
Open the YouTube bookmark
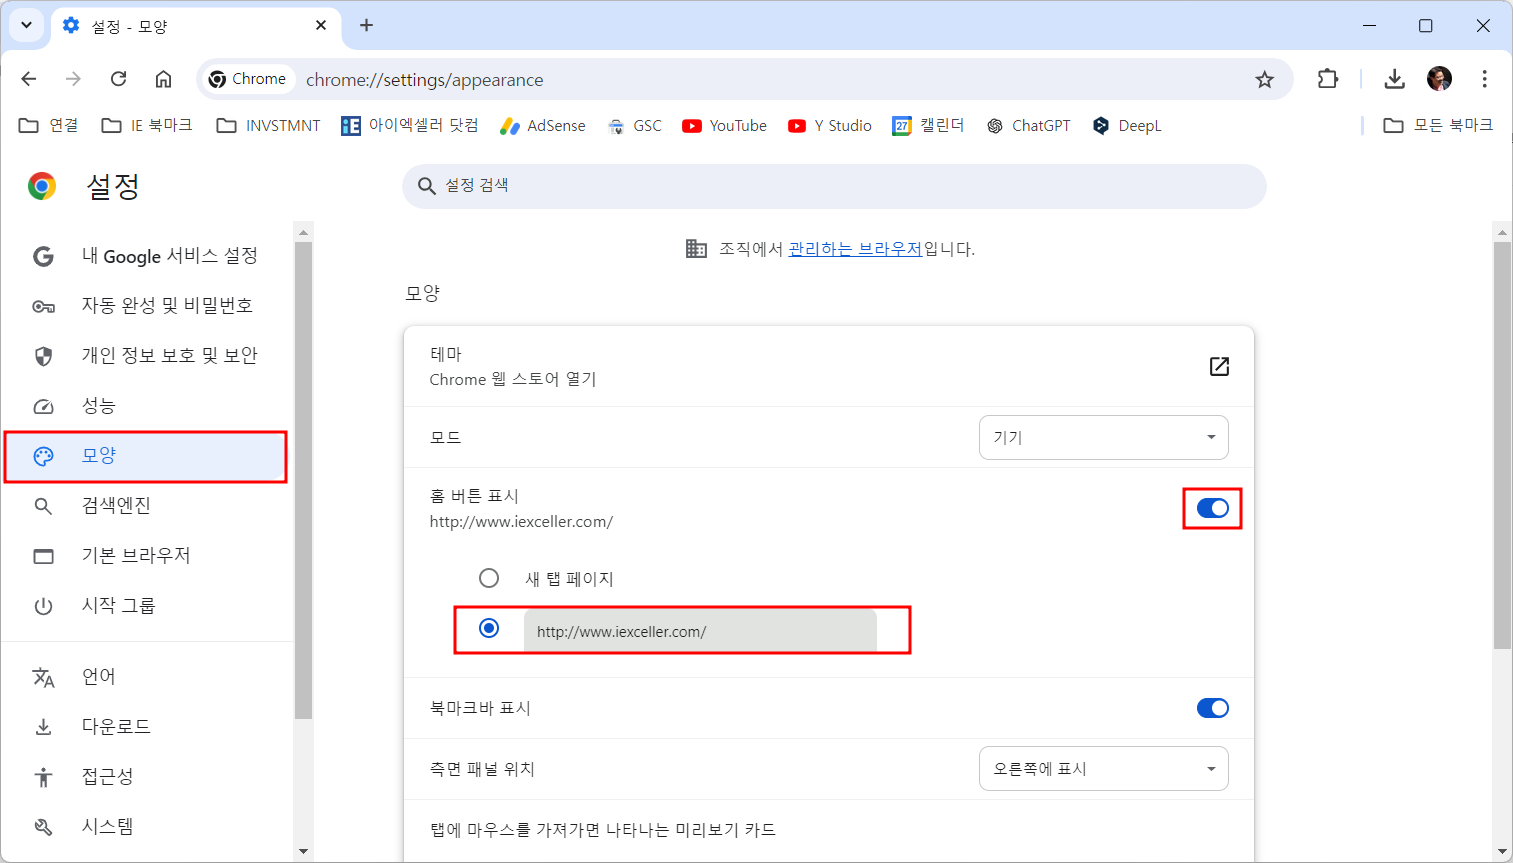point(725,125)
